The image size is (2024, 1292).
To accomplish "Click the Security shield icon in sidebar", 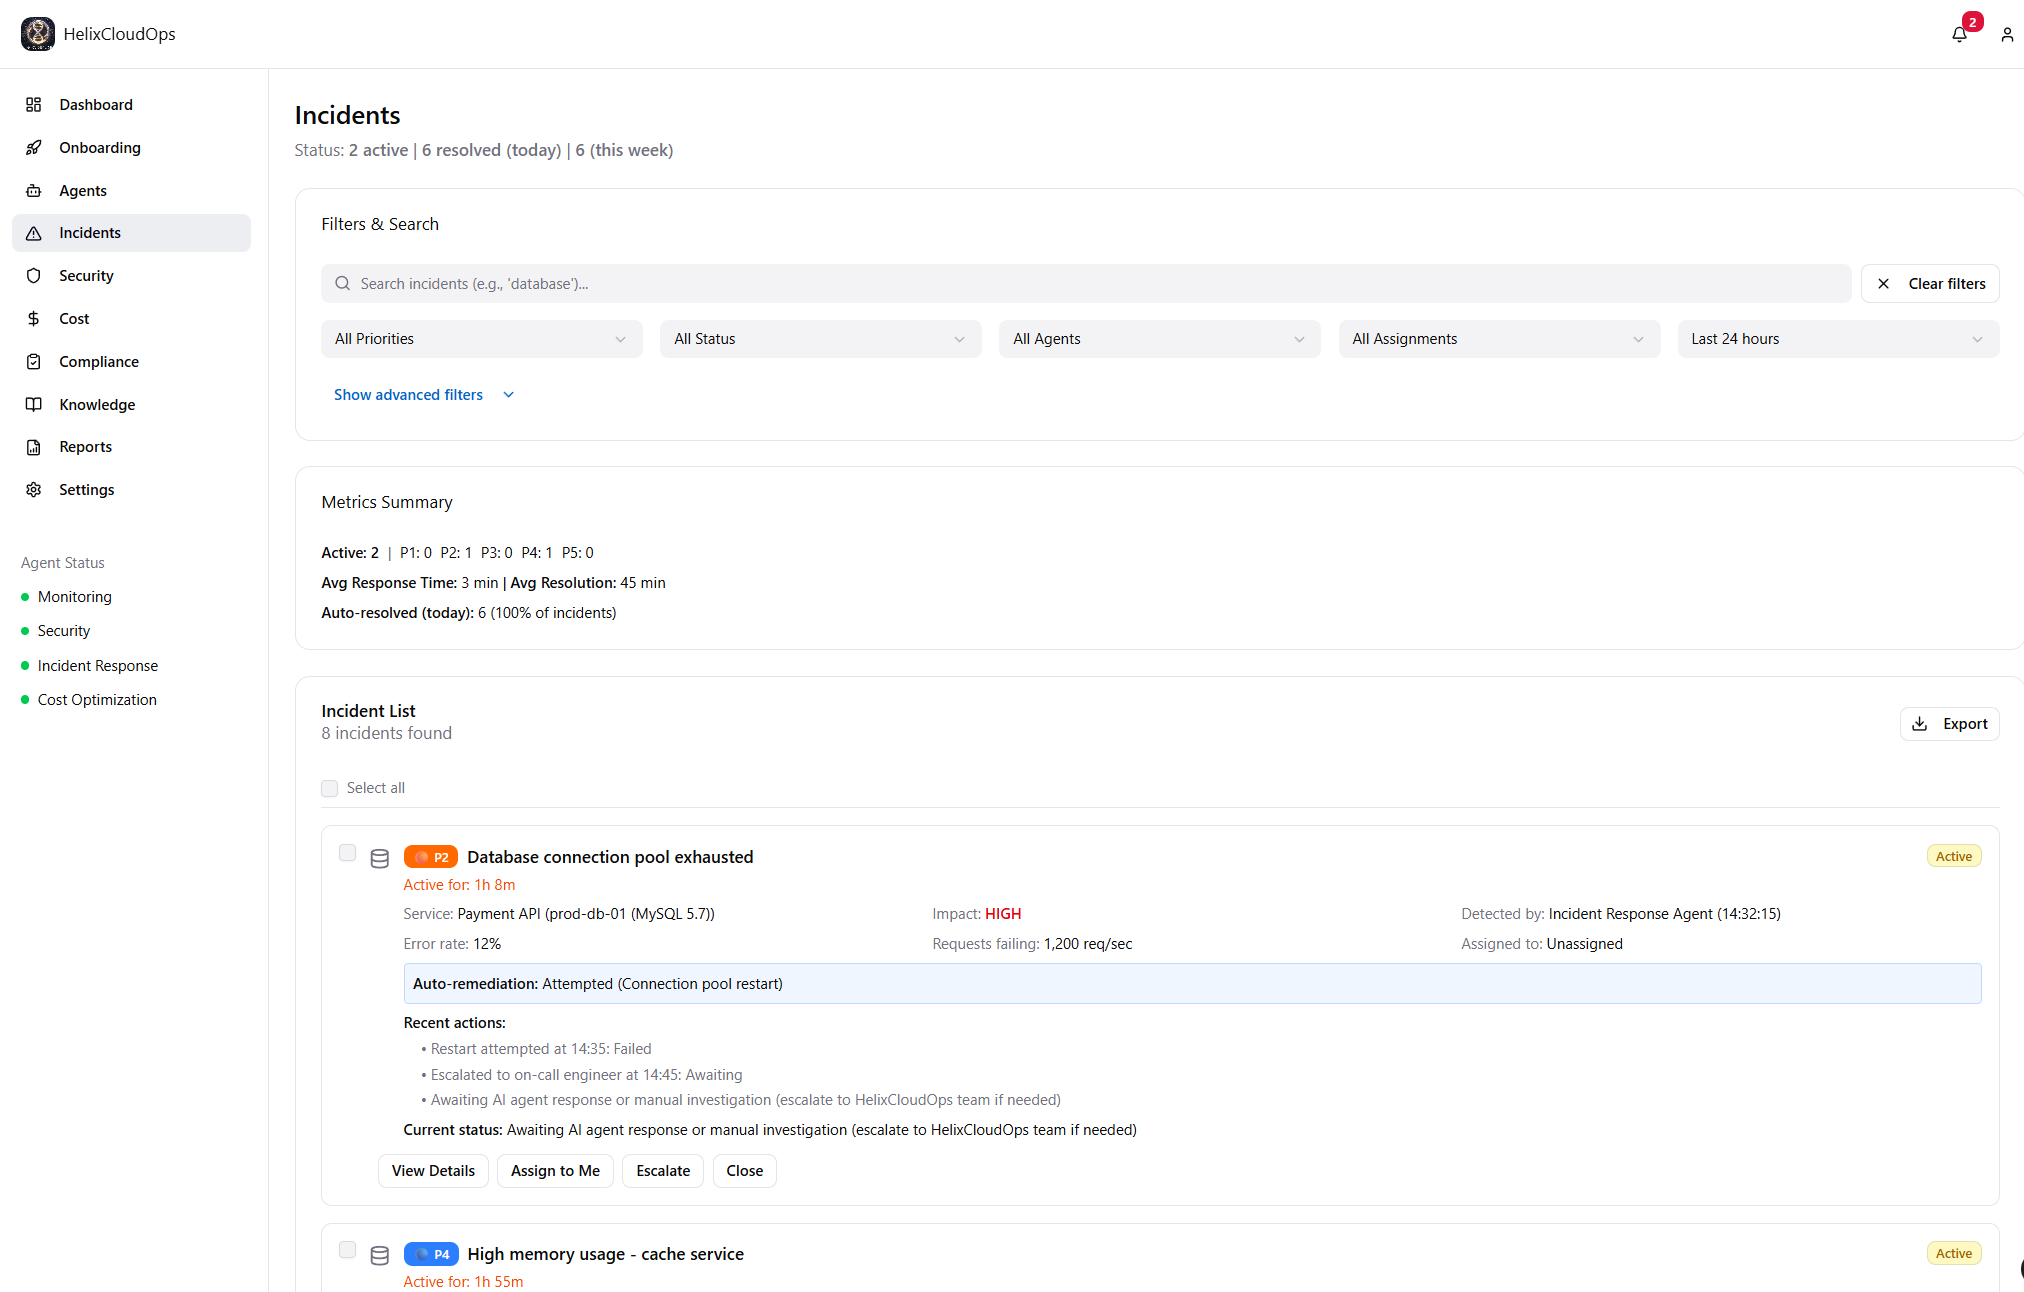I will pyautogui.click(x=34, y=276).
